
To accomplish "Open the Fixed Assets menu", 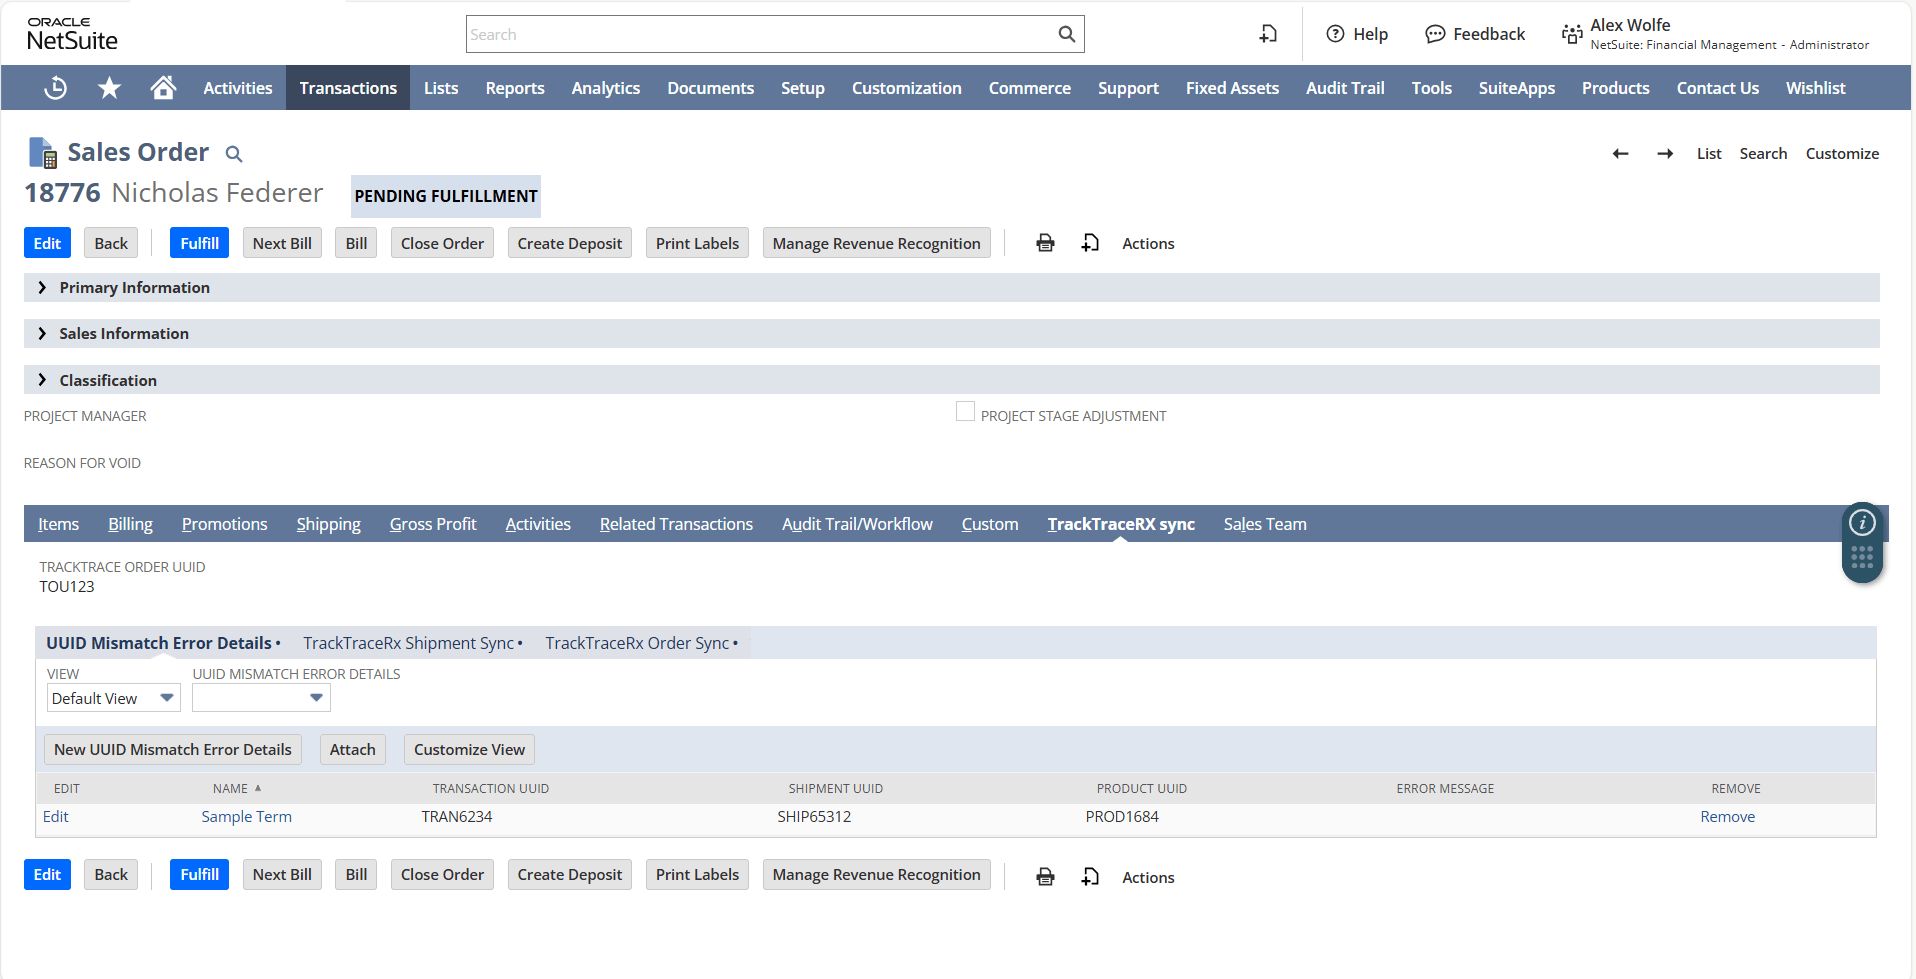I will coord(1232,88).
